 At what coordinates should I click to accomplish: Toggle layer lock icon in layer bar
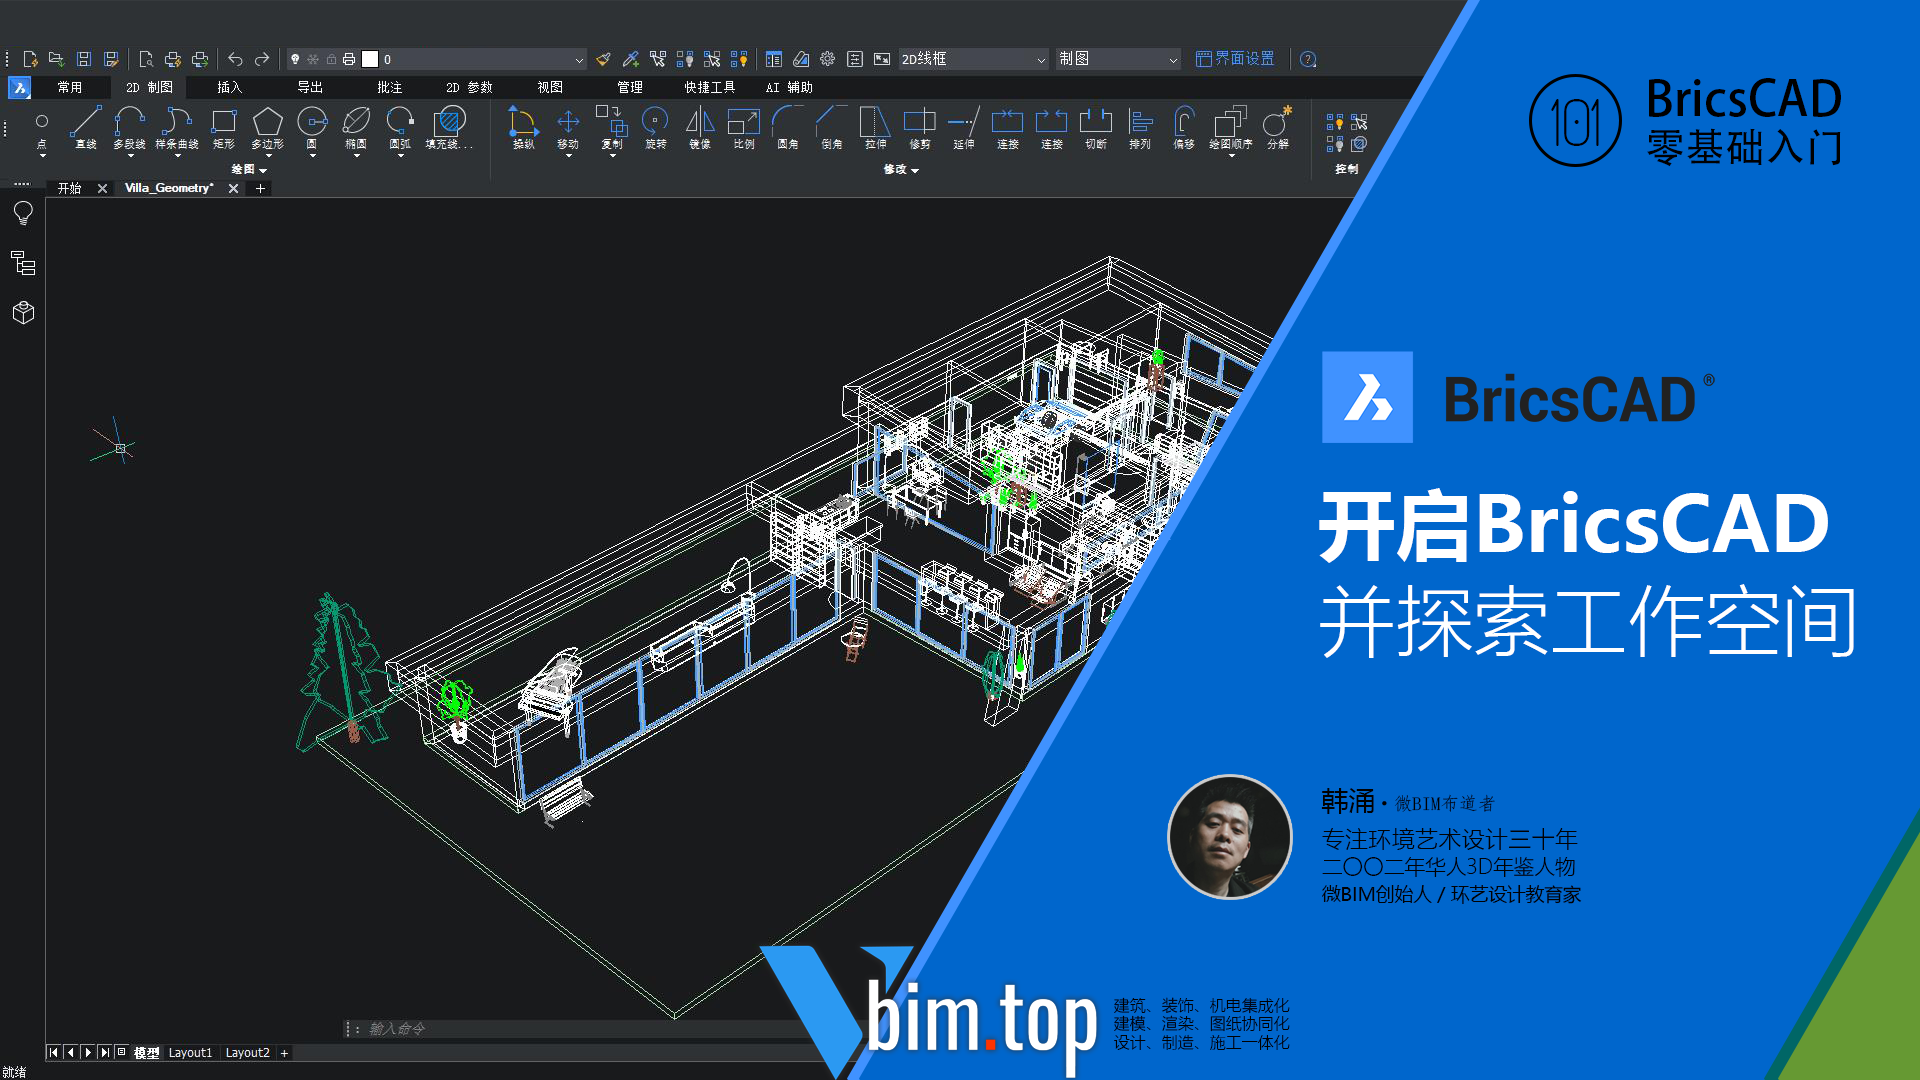331,59
